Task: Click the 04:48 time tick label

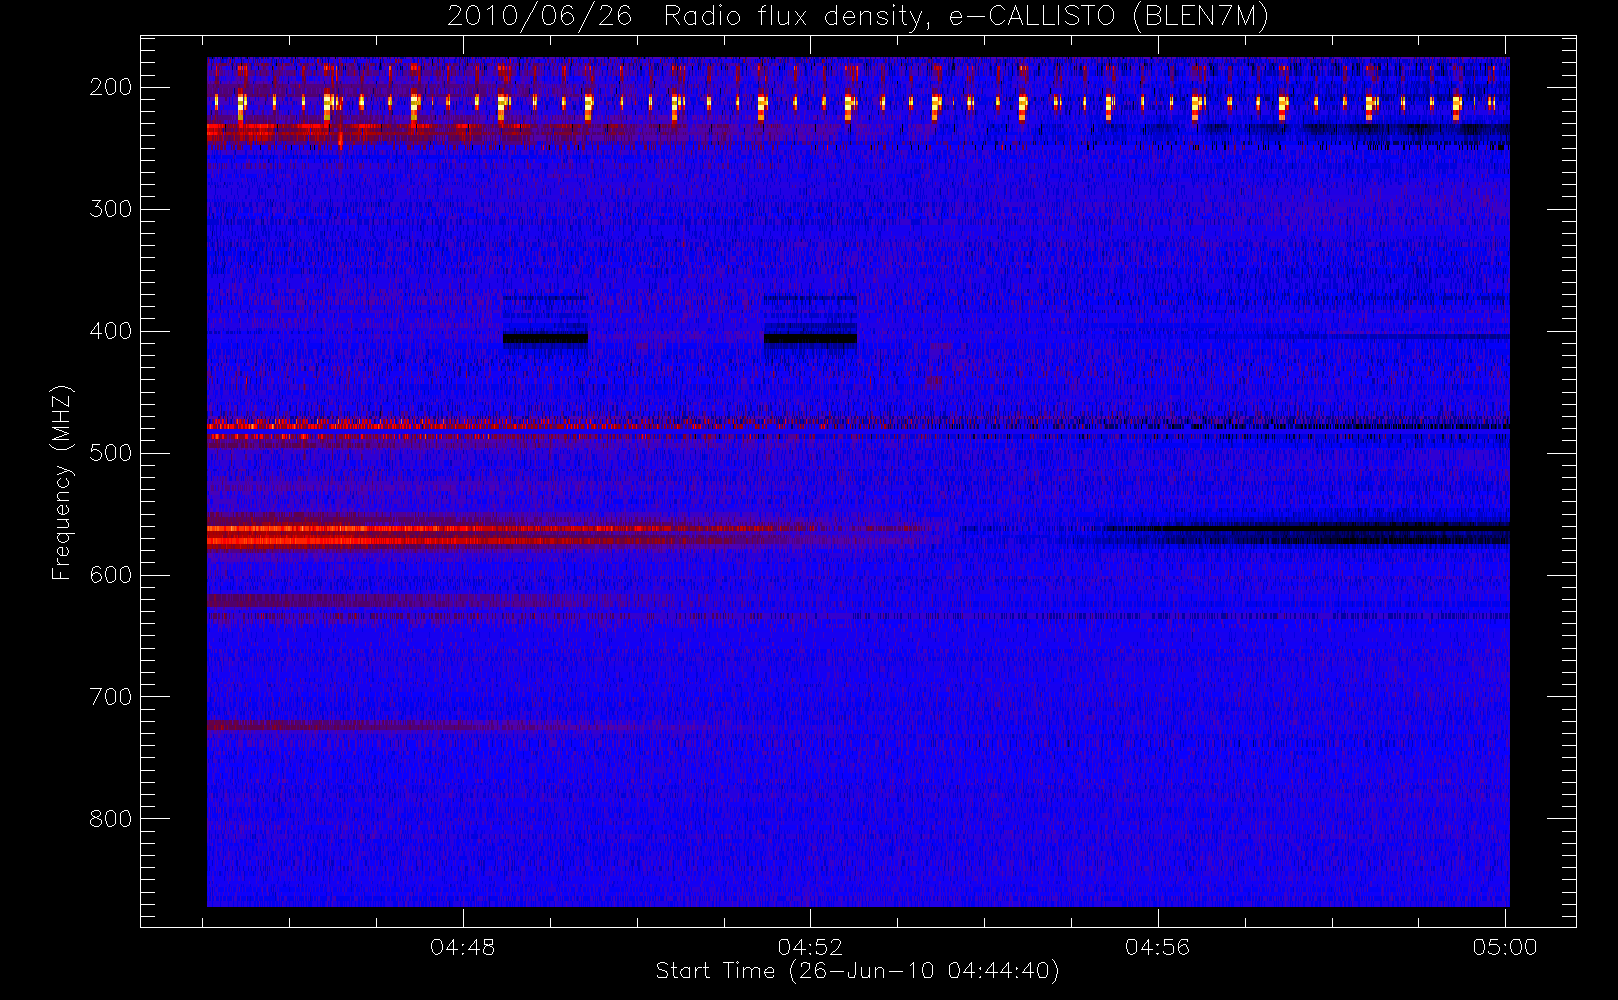Action: [x=462, y=947]
